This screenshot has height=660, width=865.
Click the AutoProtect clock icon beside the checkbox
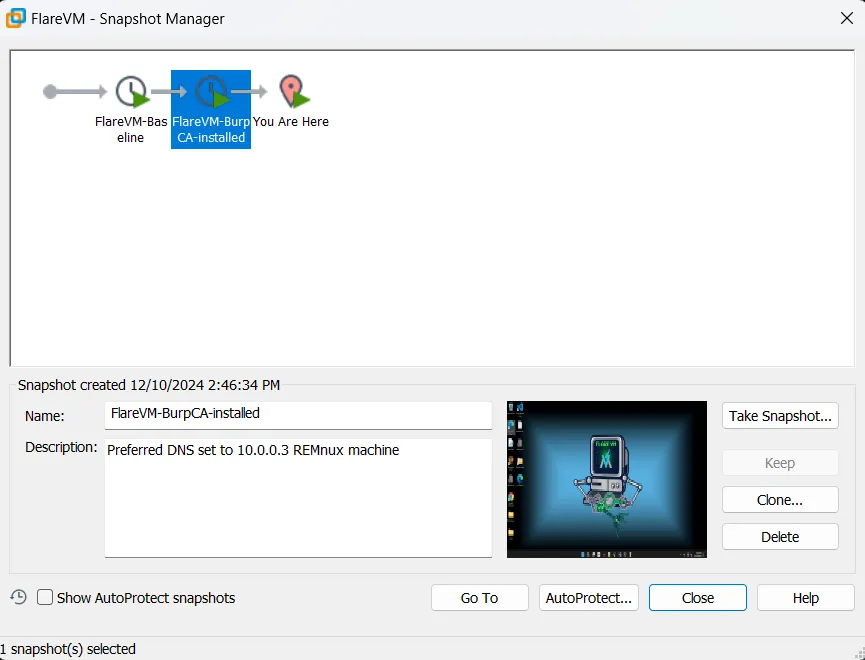tap(18, 597)
